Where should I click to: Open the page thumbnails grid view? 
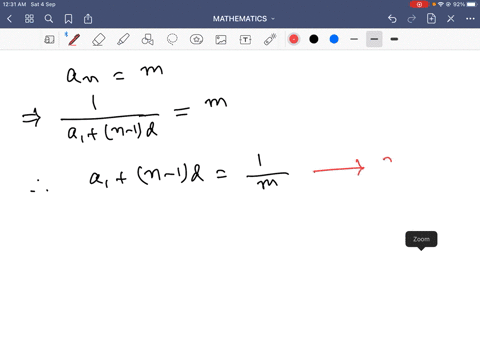[x=29, y=19]
